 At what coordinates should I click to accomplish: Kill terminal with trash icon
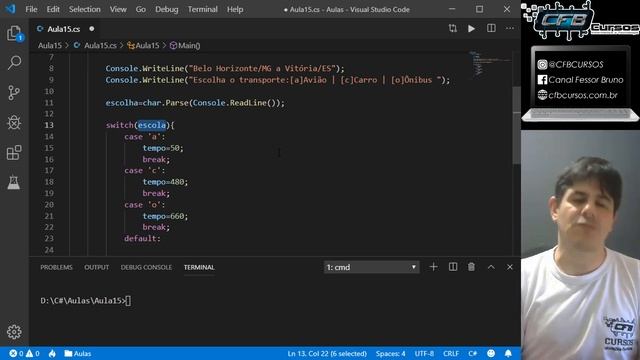[x=471, y=267]
